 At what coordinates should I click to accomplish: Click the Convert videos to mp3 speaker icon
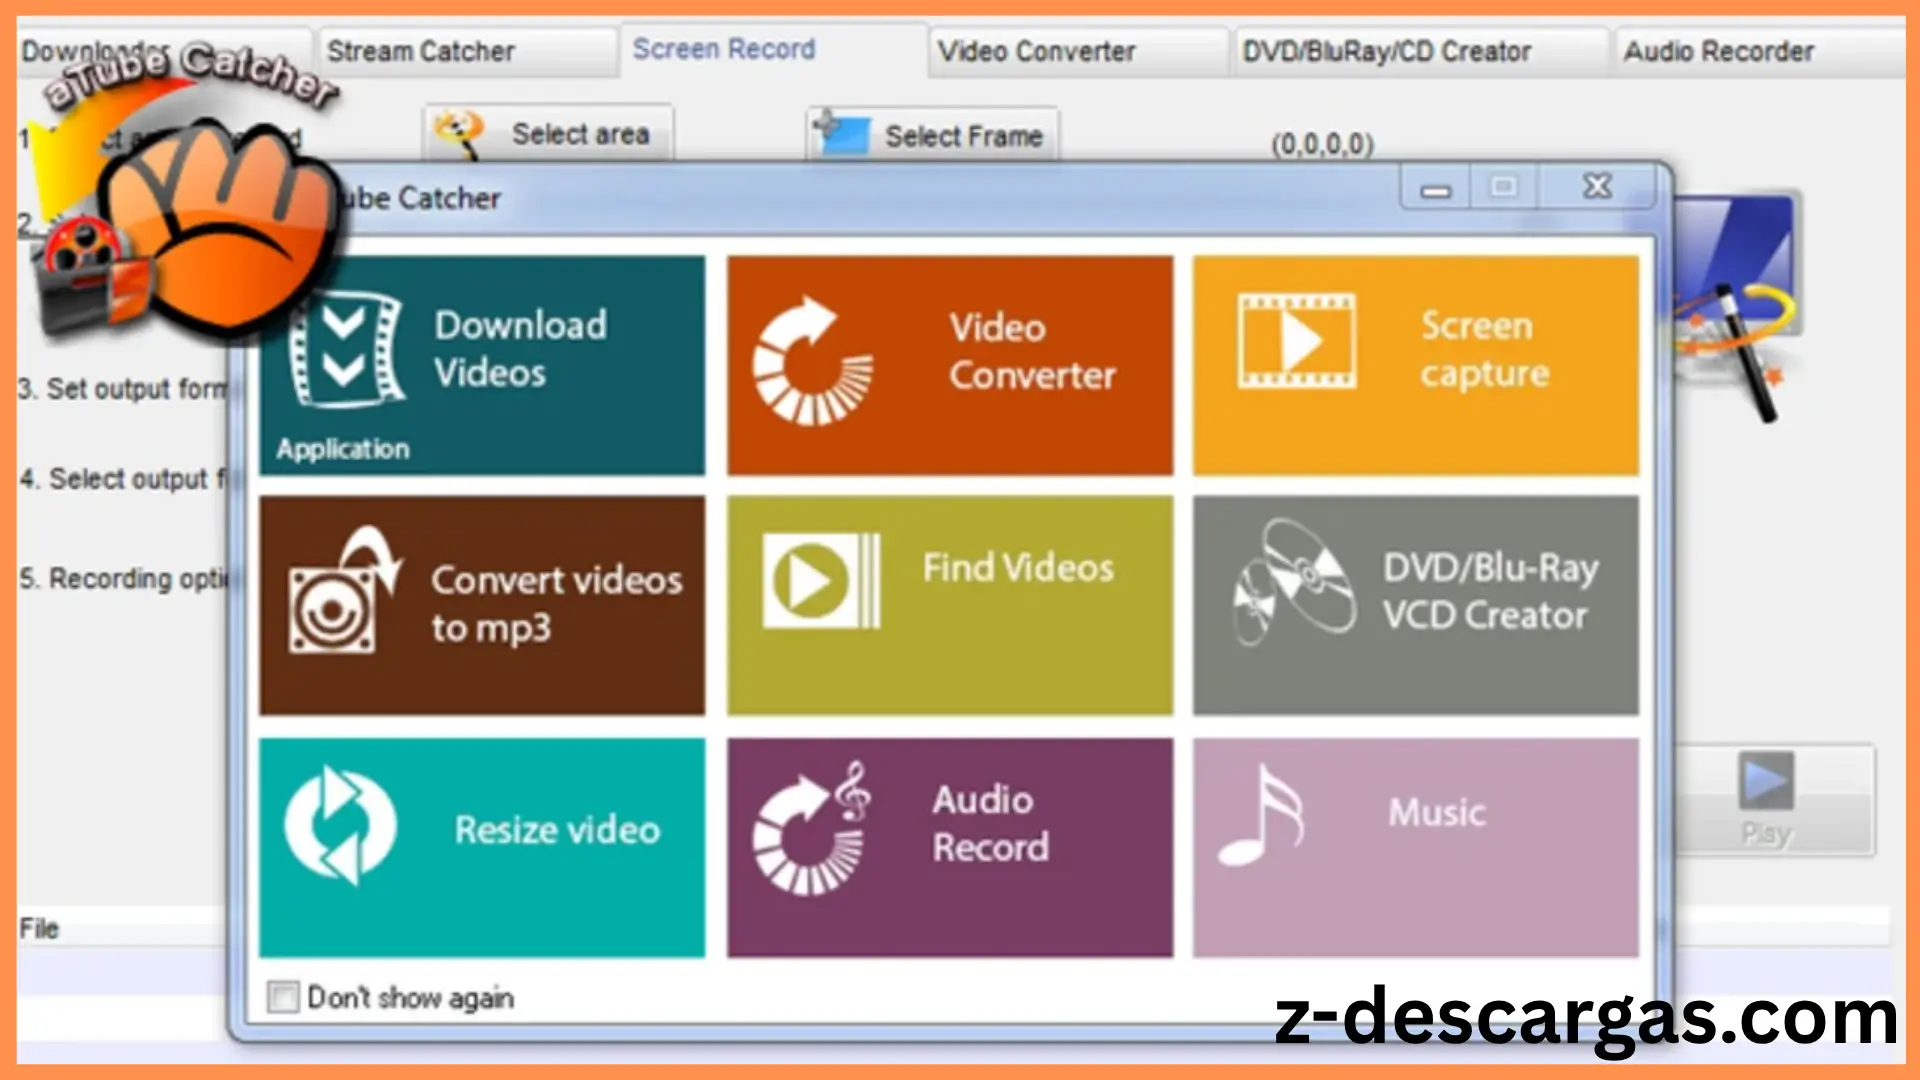pyautogui.click(x=344, y=592)
